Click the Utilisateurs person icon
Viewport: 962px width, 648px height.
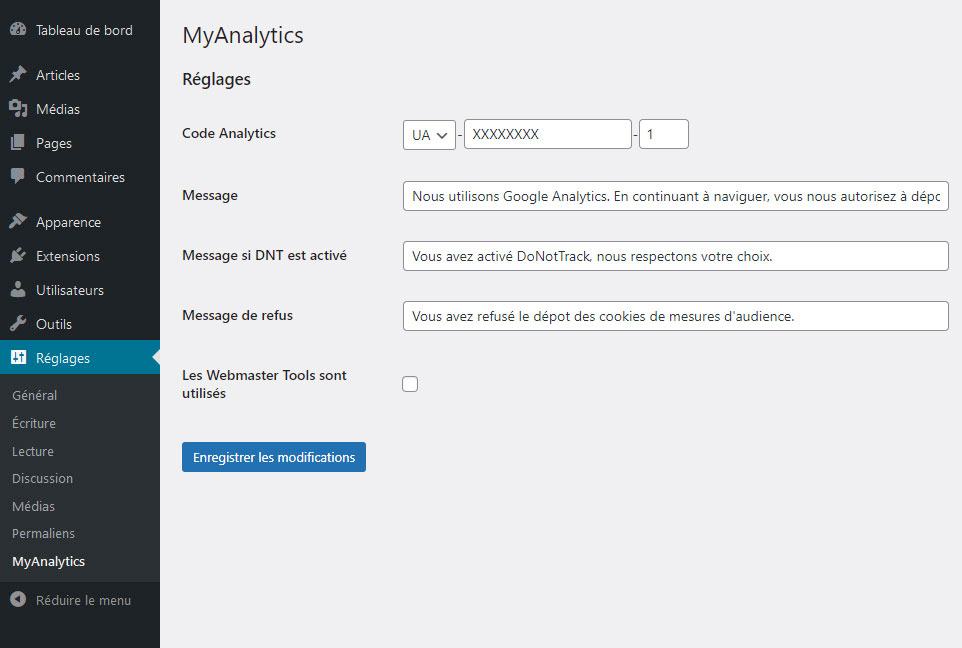18,289
